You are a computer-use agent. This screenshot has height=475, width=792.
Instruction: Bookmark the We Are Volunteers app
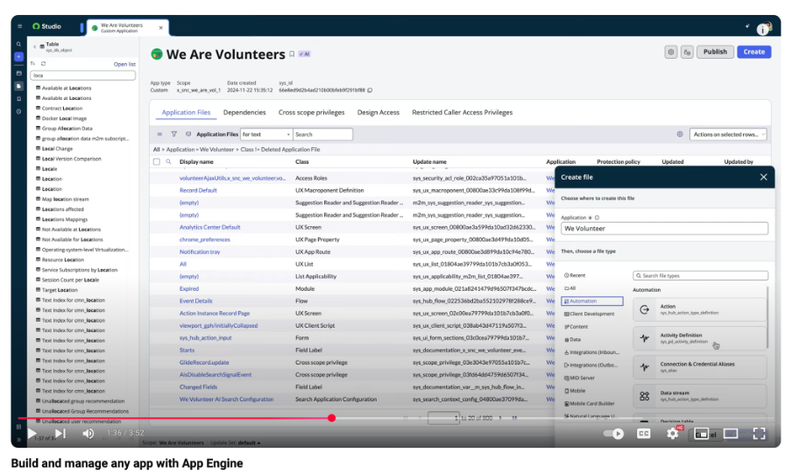[292, 54]
